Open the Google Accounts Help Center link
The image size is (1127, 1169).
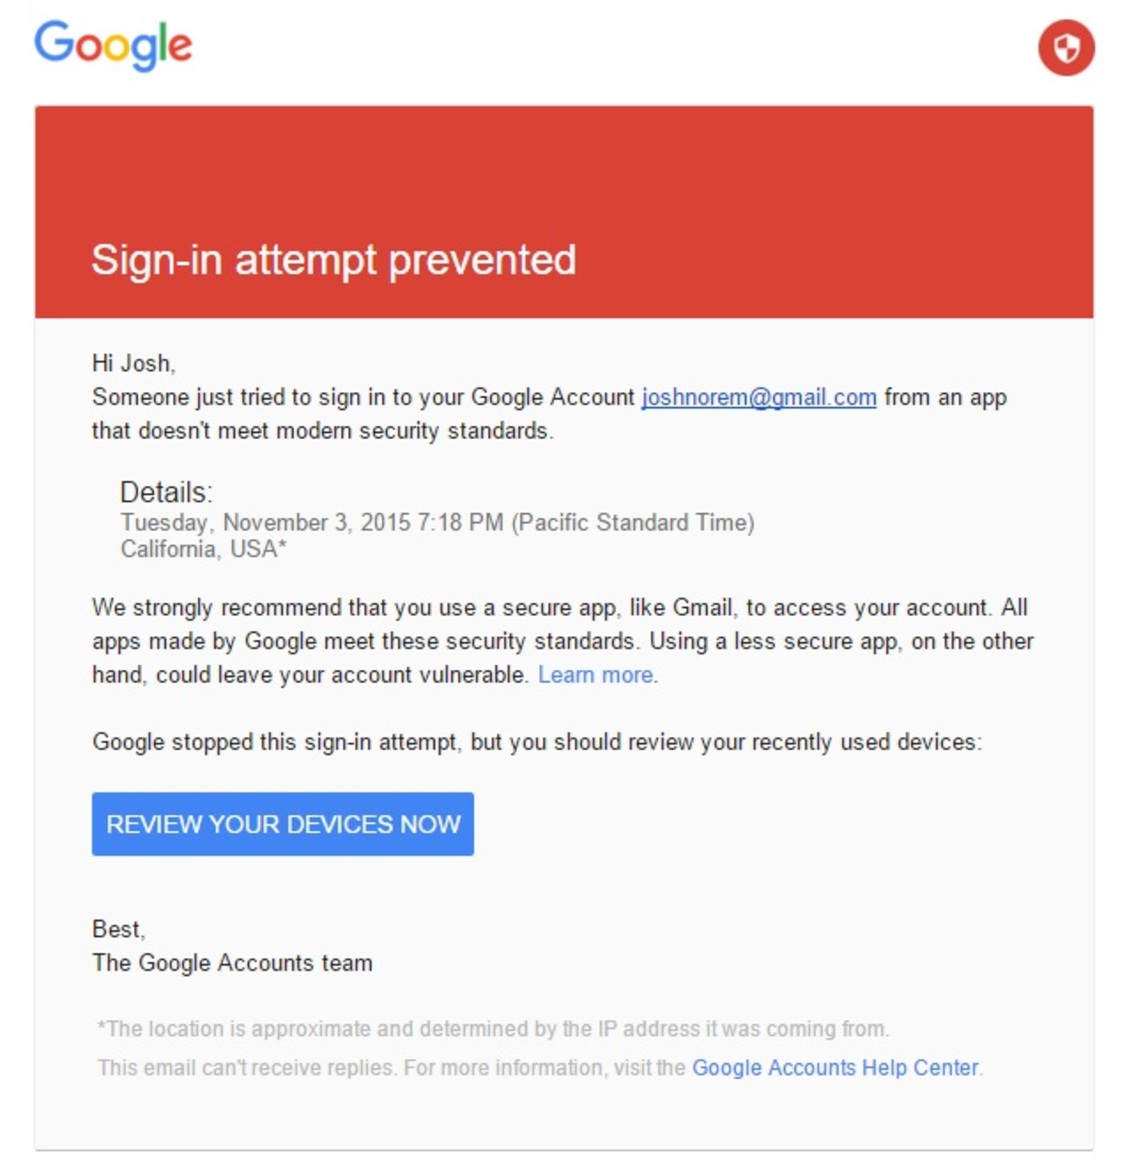pos(836,1068)
